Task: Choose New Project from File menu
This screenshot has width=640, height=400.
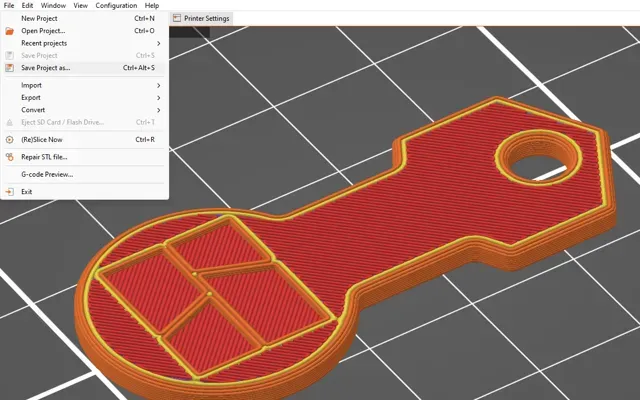Action: tap(84, 18)
